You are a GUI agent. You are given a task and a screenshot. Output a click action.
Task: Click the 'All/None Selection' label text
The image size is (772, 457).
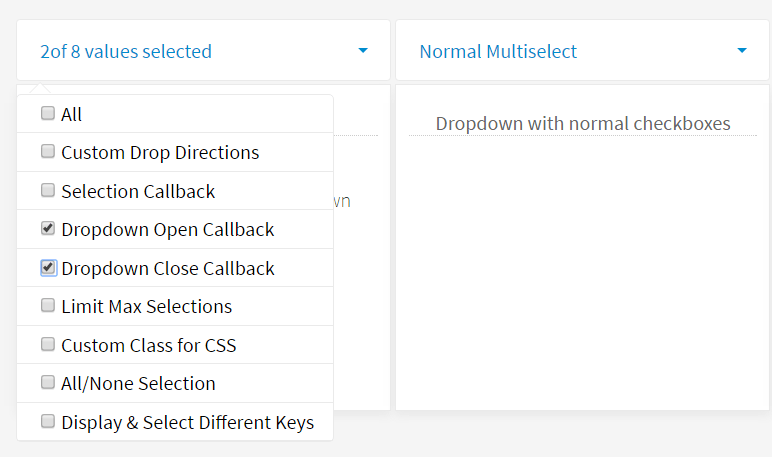pos(138,384)
